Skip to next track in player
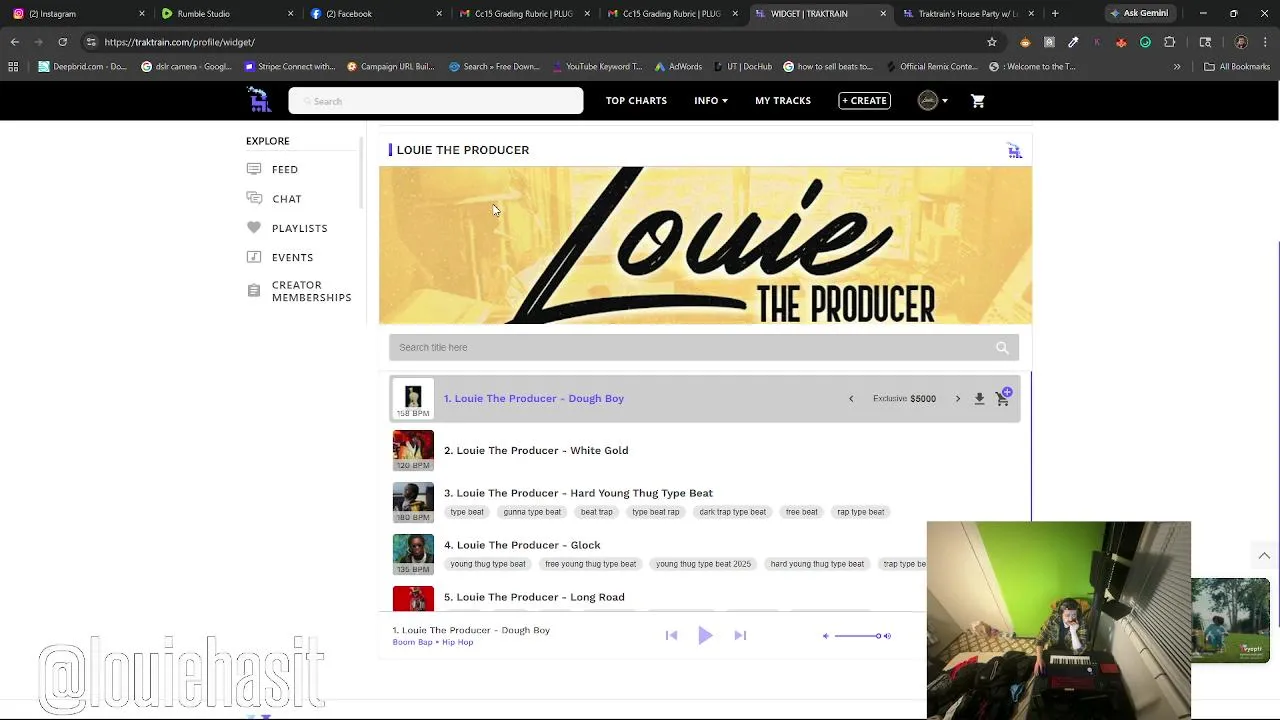The height and width of the screenshot is (720, 1280). point(740,635)
